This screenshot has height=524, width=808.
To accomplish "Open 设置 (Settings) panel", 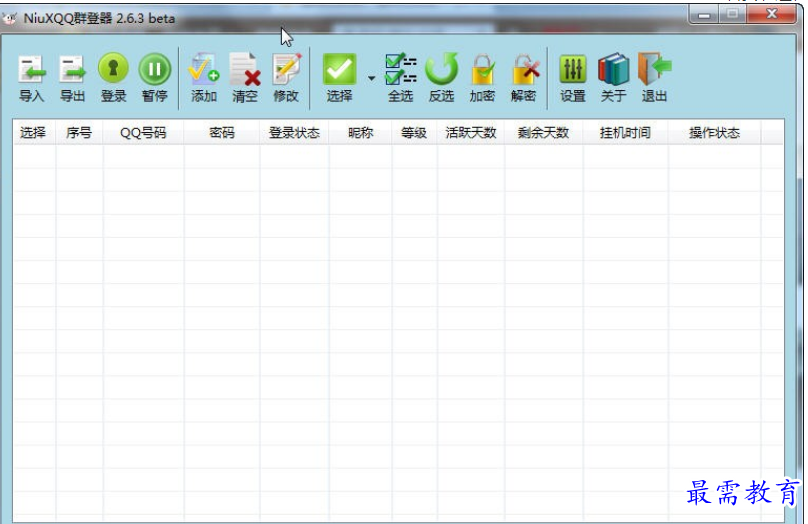I will [573, 77].
